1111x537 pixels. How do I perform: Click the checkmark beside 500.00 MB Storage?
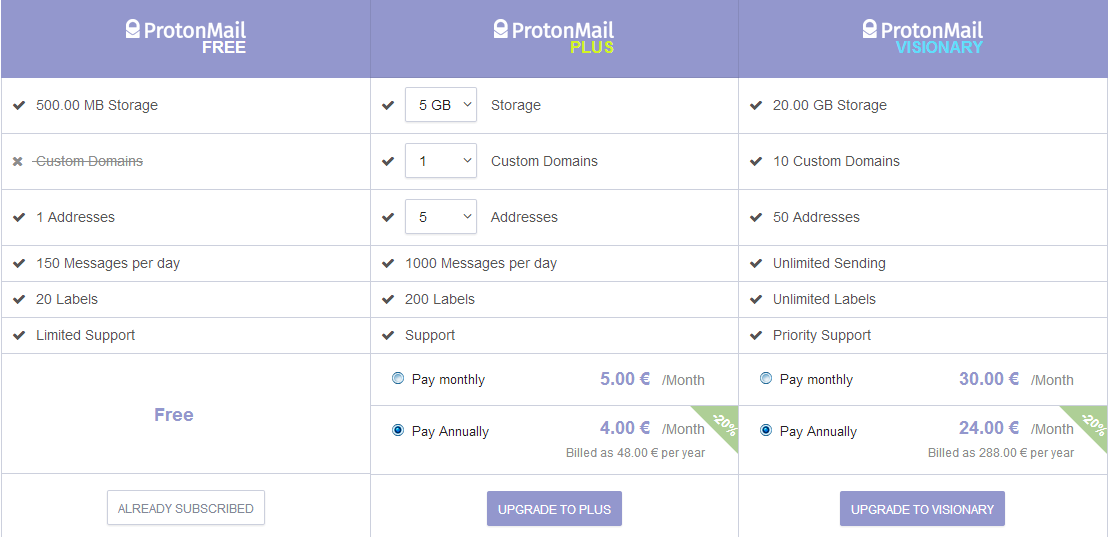18,105
